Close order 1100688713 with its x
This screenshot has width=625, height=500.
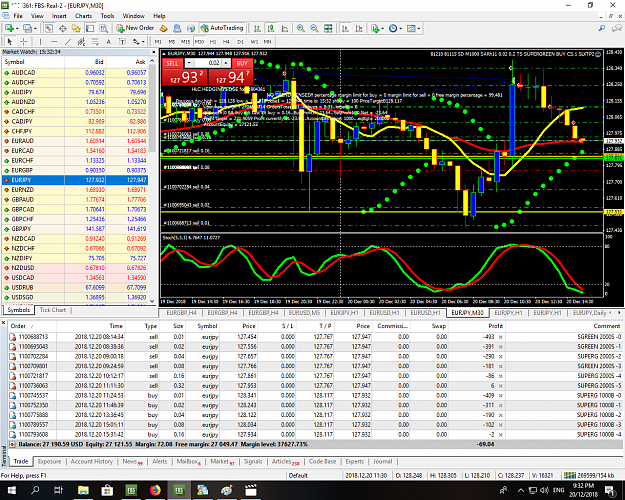pyautogui.click(x=501, y=337)
